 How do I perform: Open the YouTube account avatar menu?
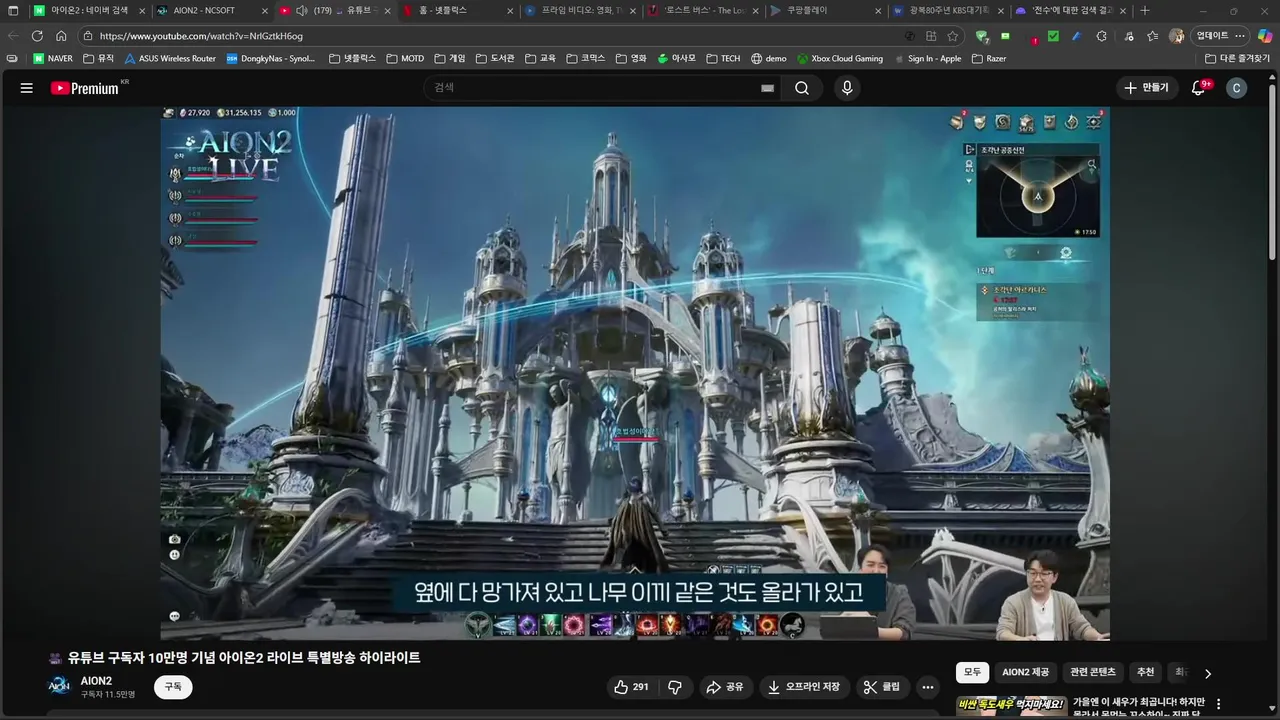(1236, 88)
